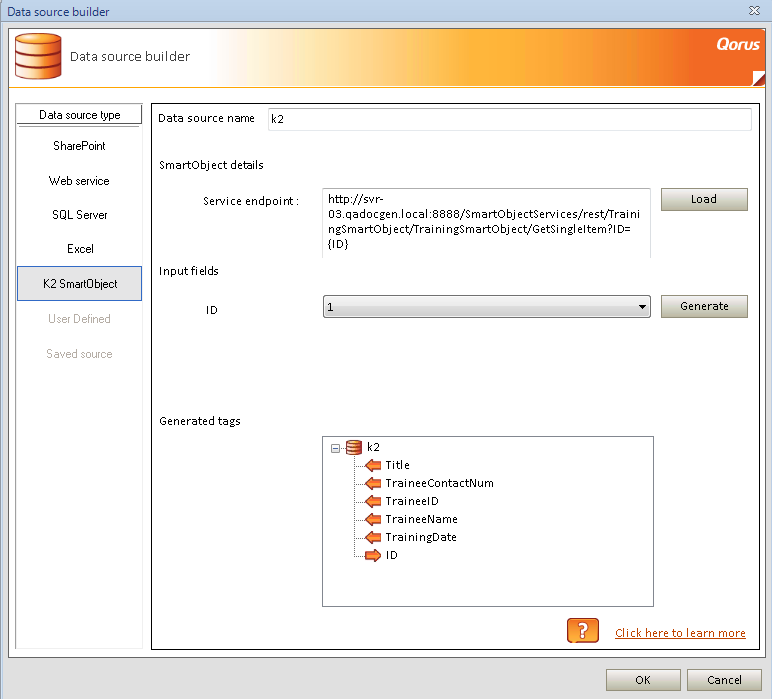The height and width of the screenshot is (699, 772).
Task: Click the arrow icon beside TrainingDate
Action: click(373, 537)
